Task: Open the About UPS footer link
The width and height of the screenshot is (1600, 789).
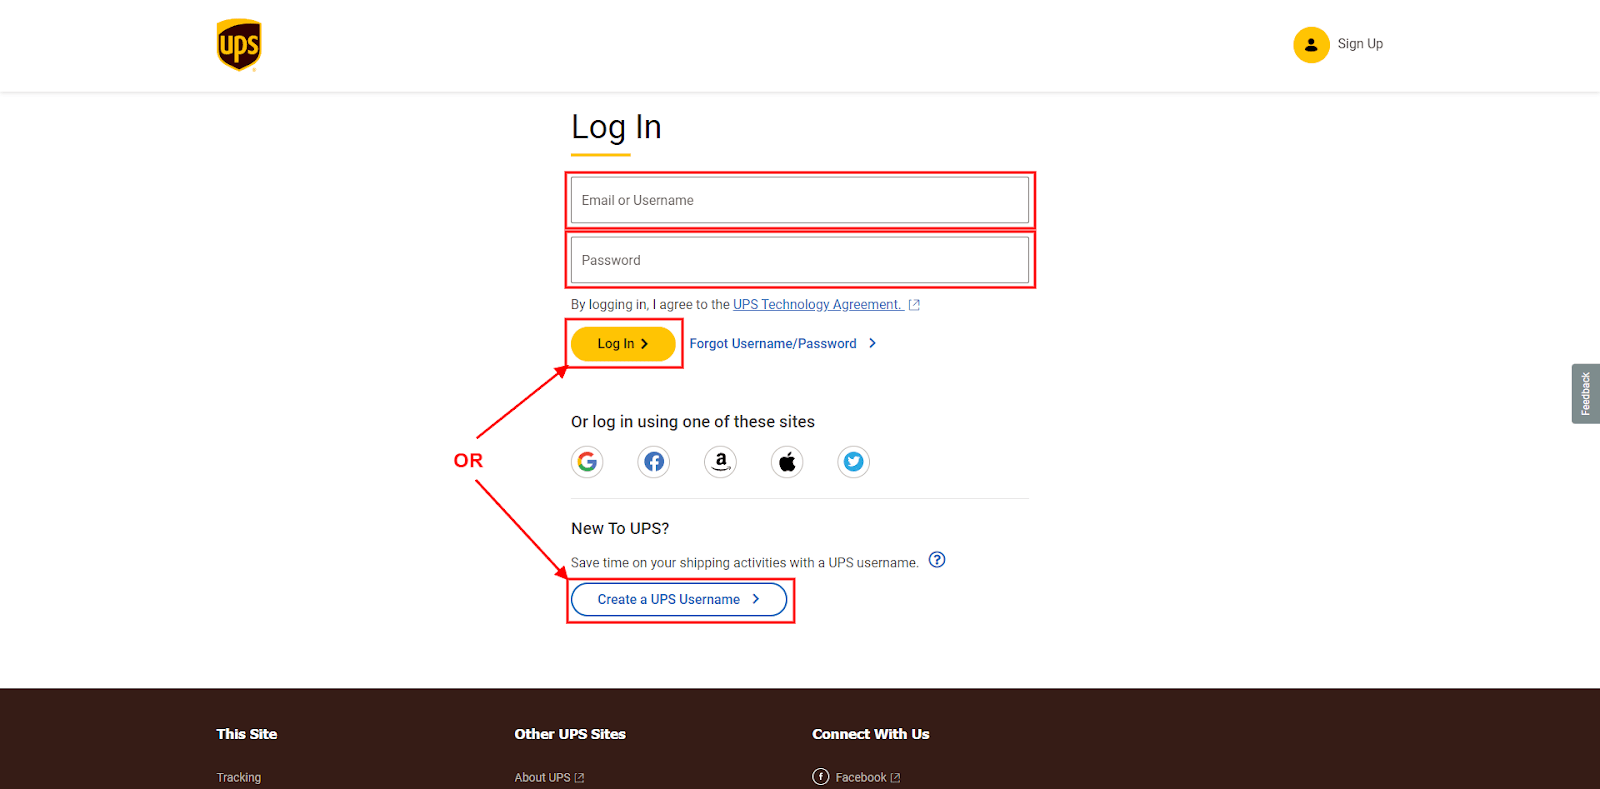Action: [542, 777]
